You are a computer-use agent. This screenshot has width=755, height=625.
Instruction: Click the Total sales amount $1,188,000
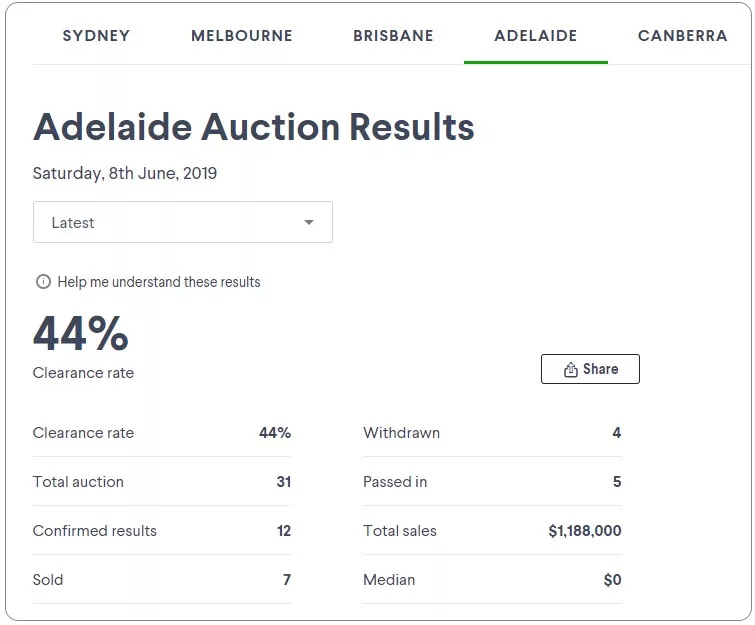[x=585, y=531]
